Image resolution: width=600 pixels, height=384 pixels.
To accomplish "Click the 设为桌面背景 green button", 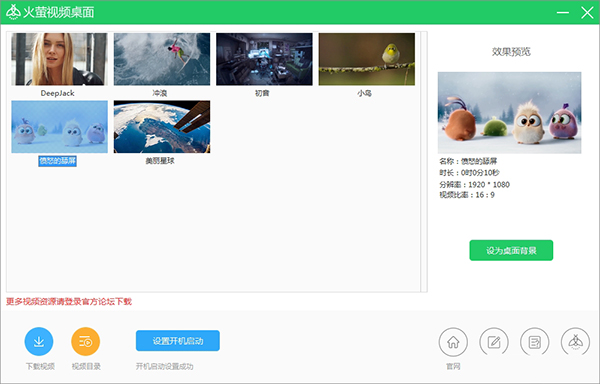I will [511, 251].
